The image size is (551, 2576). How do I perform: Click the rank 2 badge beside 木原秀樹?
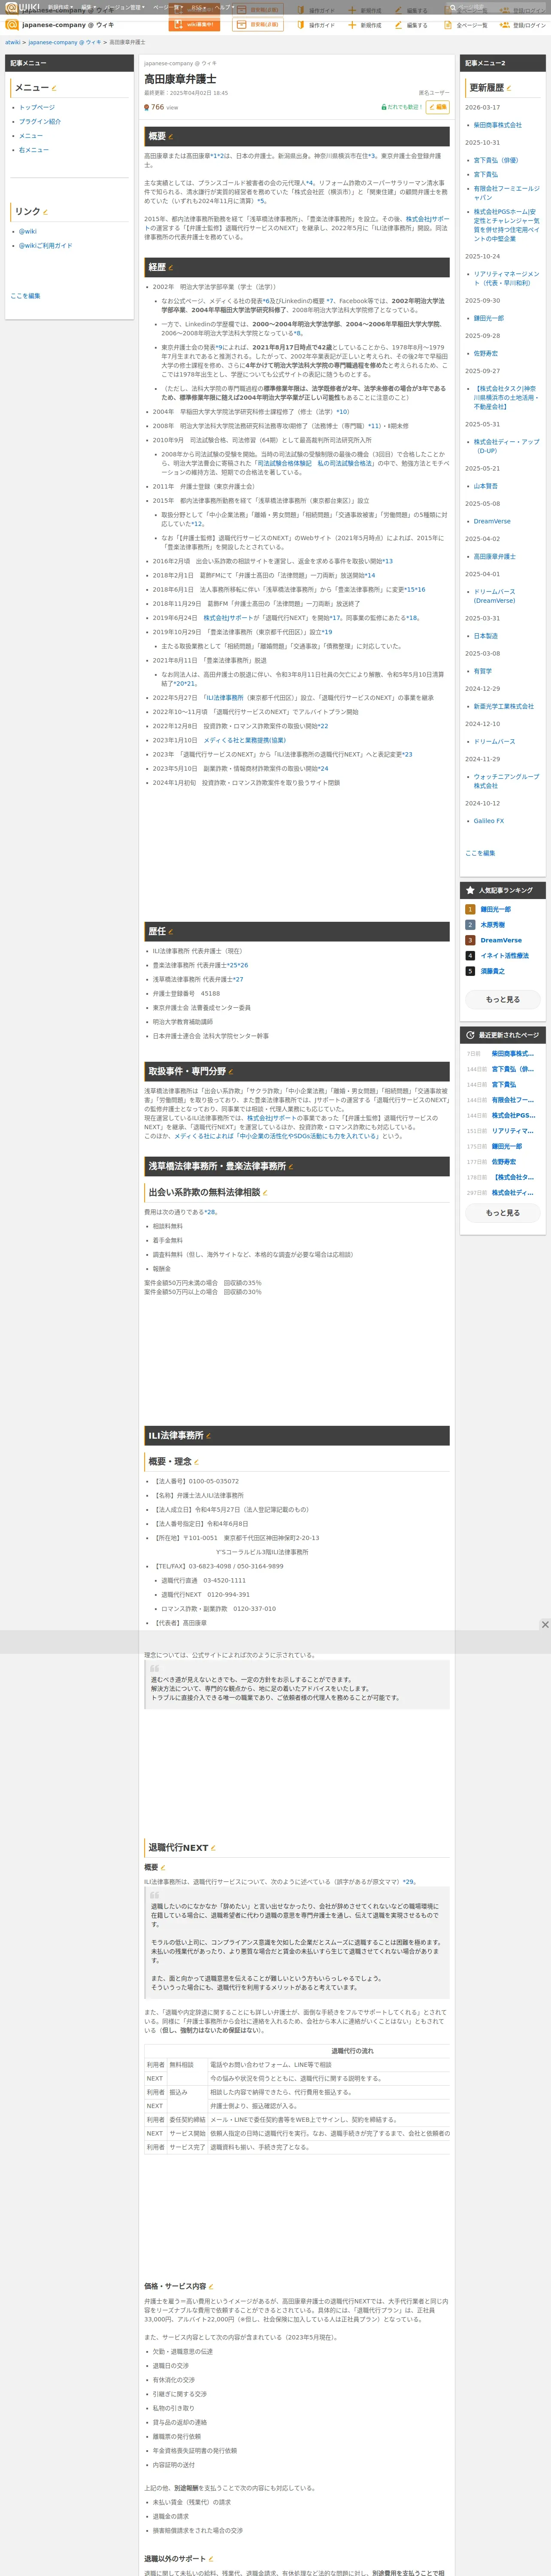pyautogui.click(x=470, y=925)
